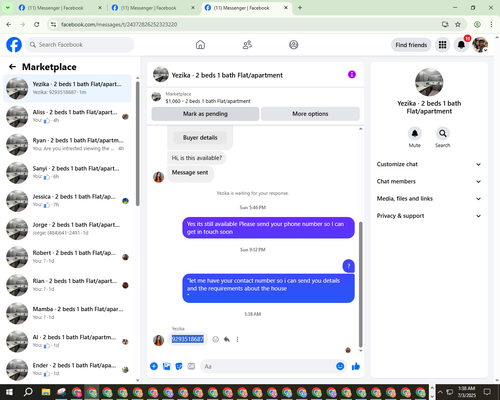Viewport: 500px width, 400px height.
Task: Open Jessica conversation in list
Action: (67, 201)
